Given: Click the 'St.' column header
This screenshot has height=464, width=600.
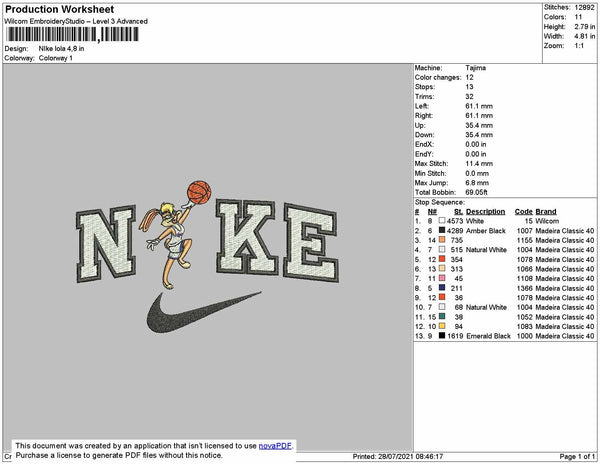Looking at the screenshot, I should (x=458, y=212).
